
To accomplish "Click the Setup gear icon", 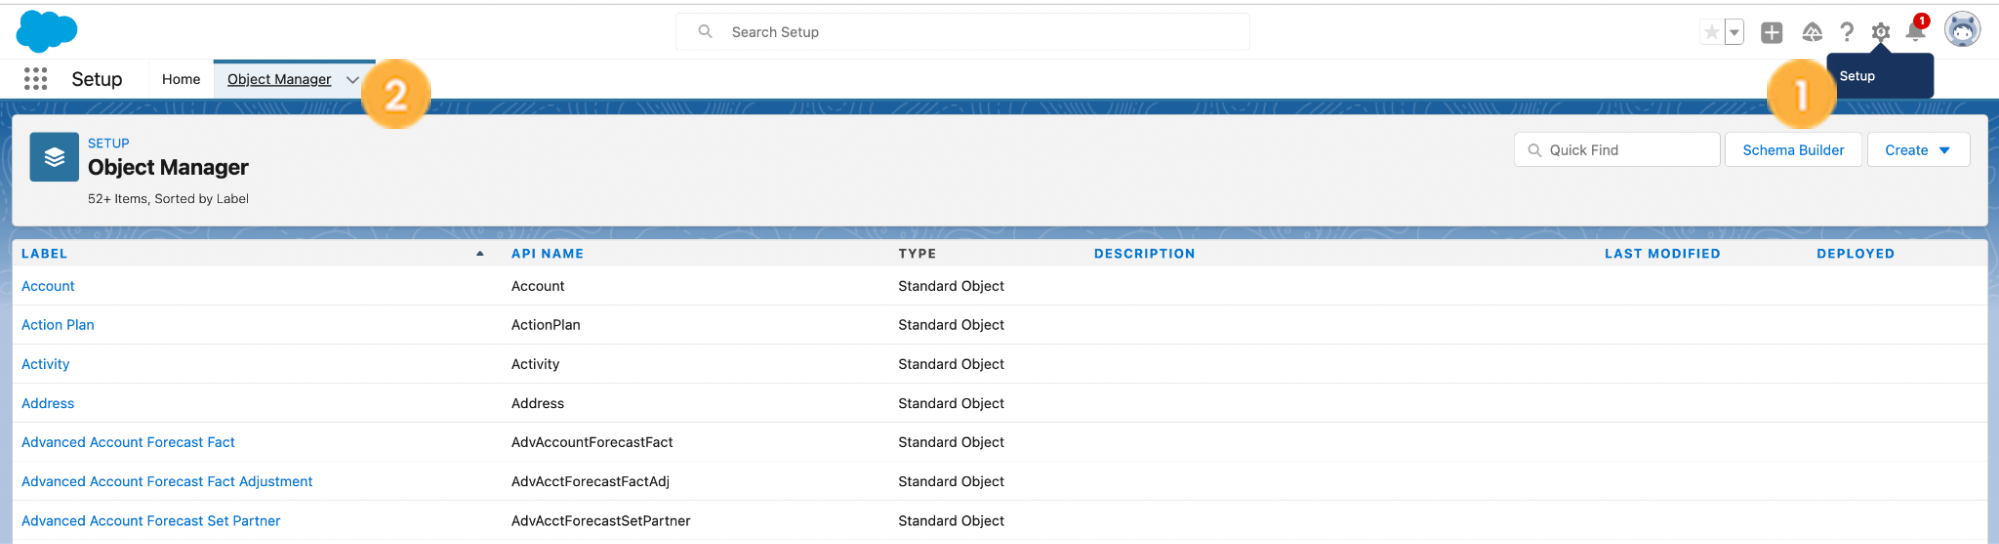I will (x=1880, y=33).
